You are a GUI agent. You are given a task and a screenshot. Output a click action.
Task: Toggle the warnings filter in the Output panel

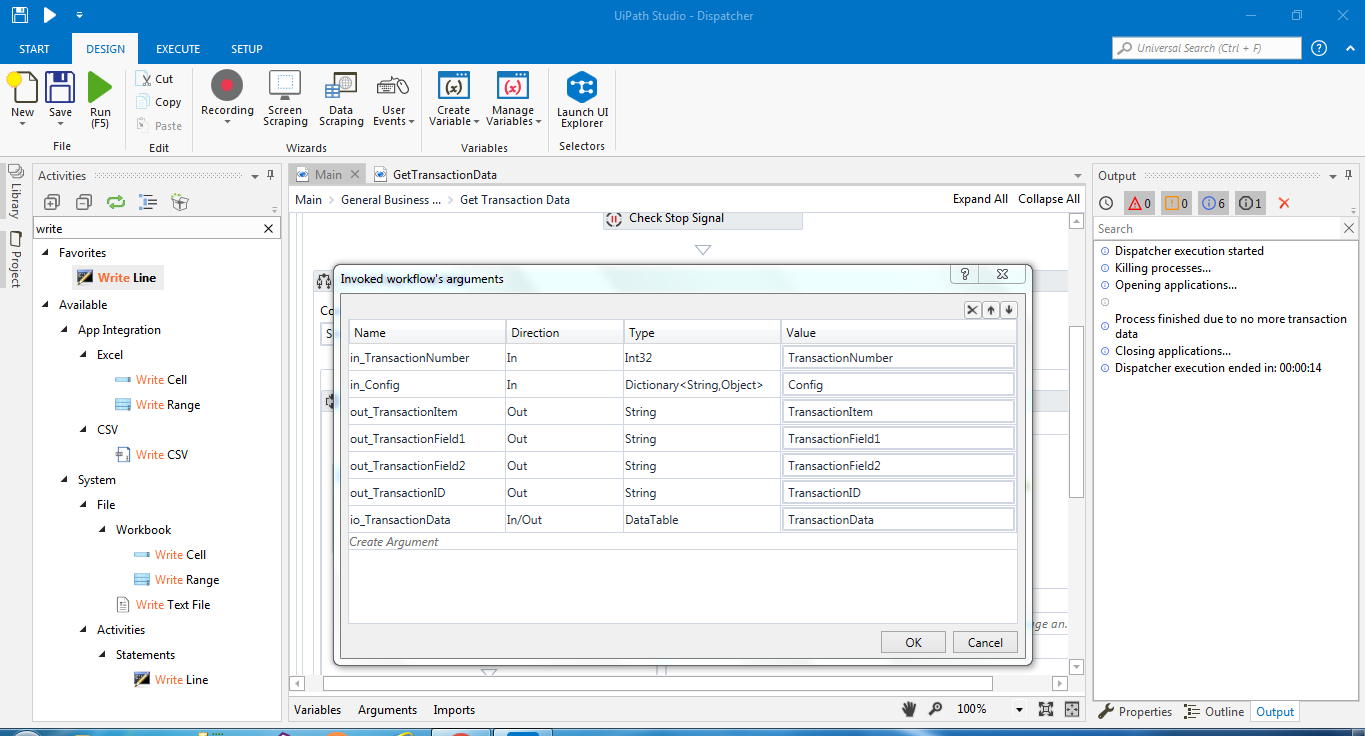point(1175,203)
